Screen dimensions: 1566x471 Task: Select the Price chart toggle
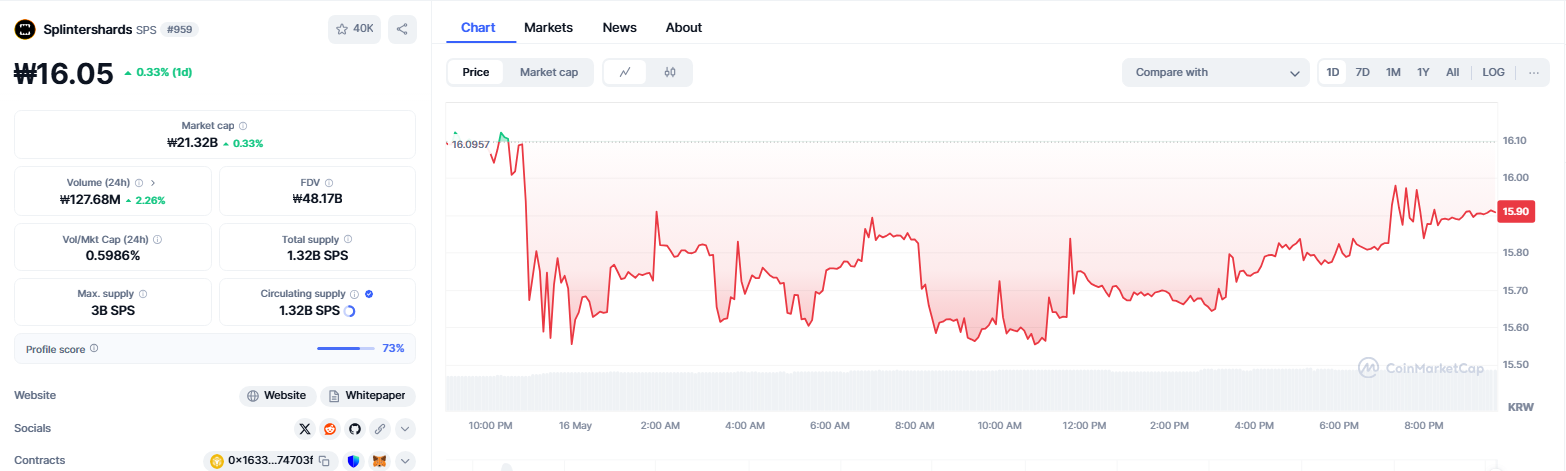[x=476, y=72]
